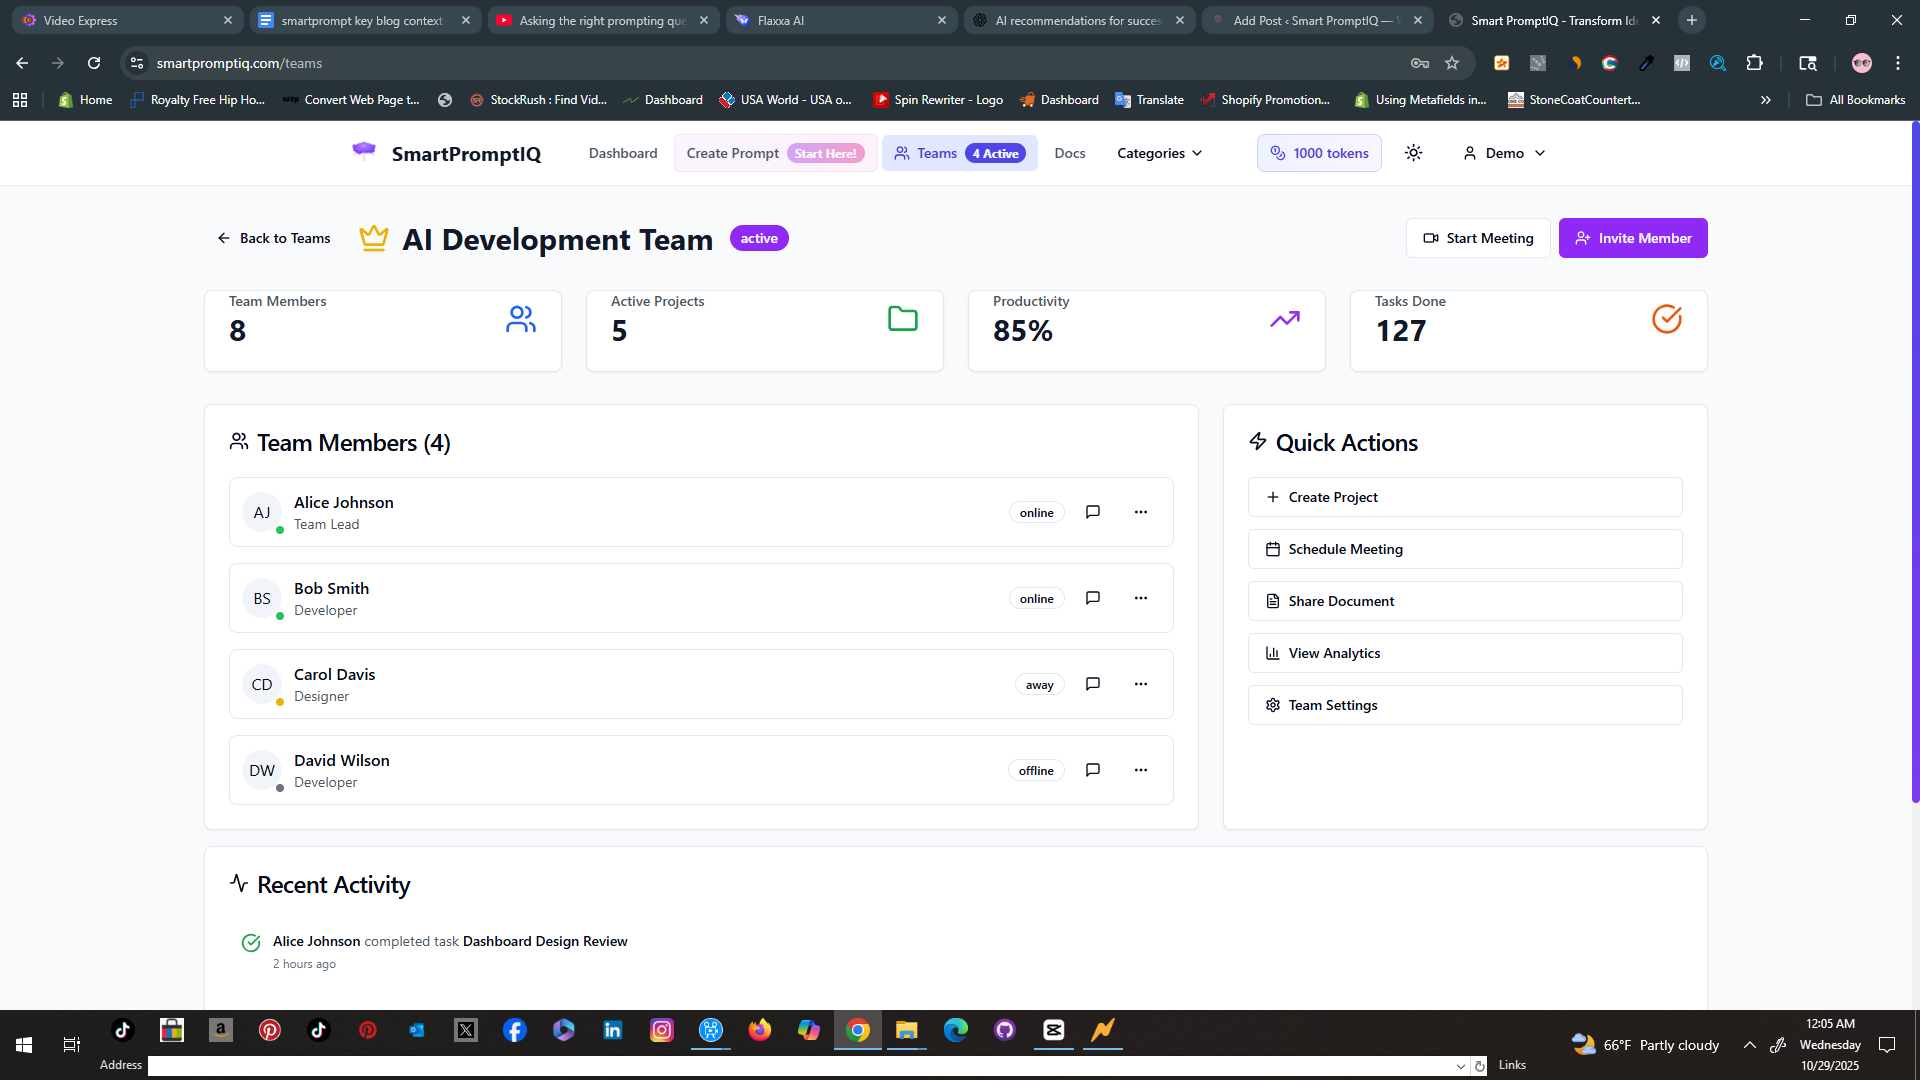1920x1080 pixels.
Task: Open chat with Carol Davis
Action: coord(1093,684)
